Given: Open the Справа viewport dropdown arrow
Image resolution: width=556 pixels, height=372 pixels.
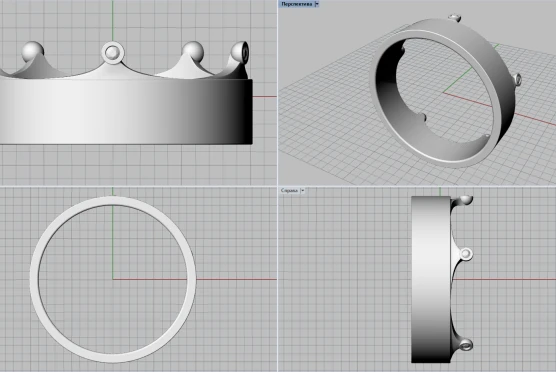Looking at the screenshot, I should (302, 190).
